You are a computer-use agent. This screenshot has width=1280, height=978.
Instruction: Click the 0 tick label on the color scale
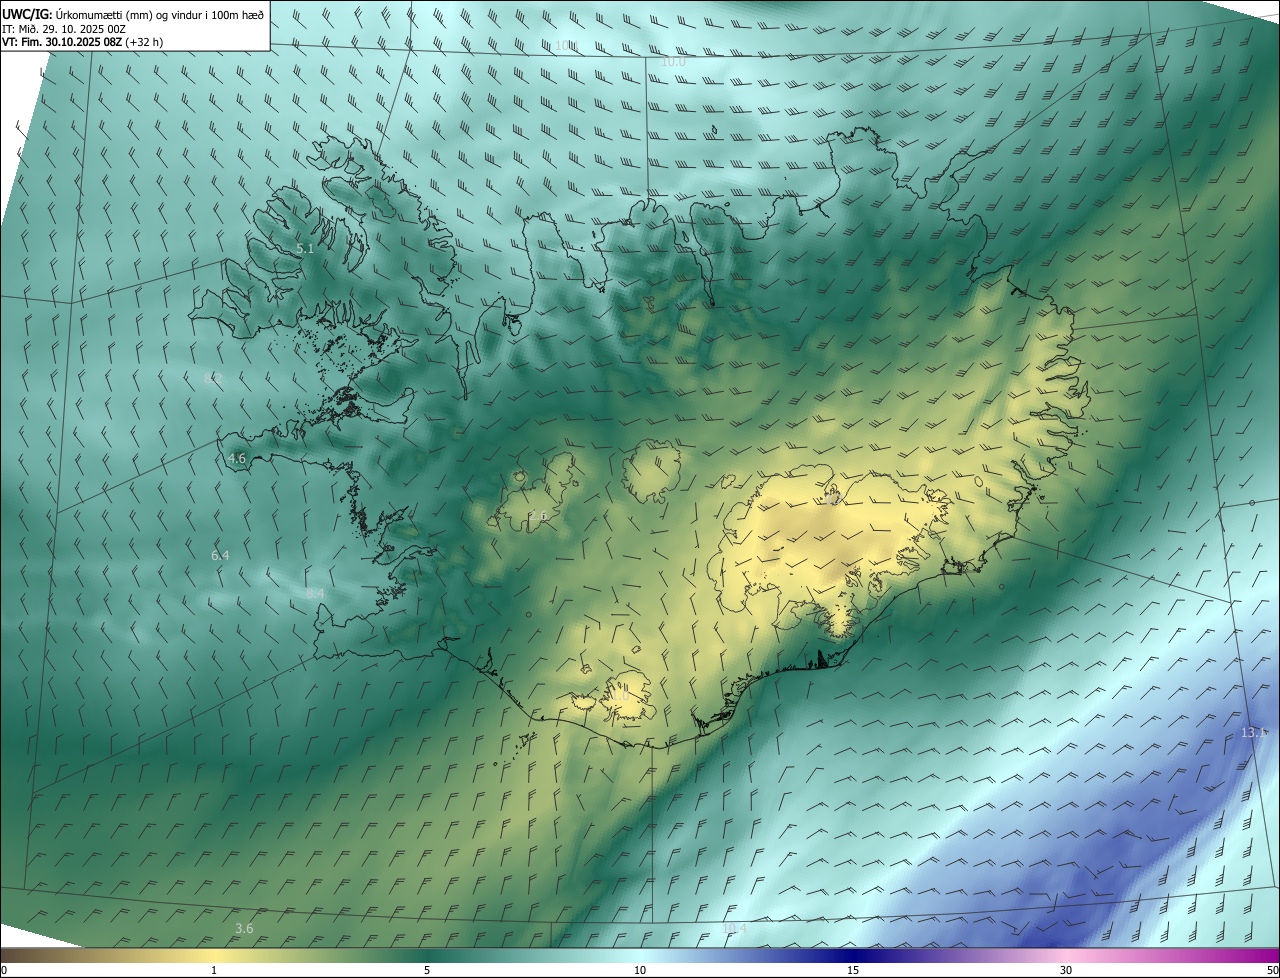[x=4, y=970]
